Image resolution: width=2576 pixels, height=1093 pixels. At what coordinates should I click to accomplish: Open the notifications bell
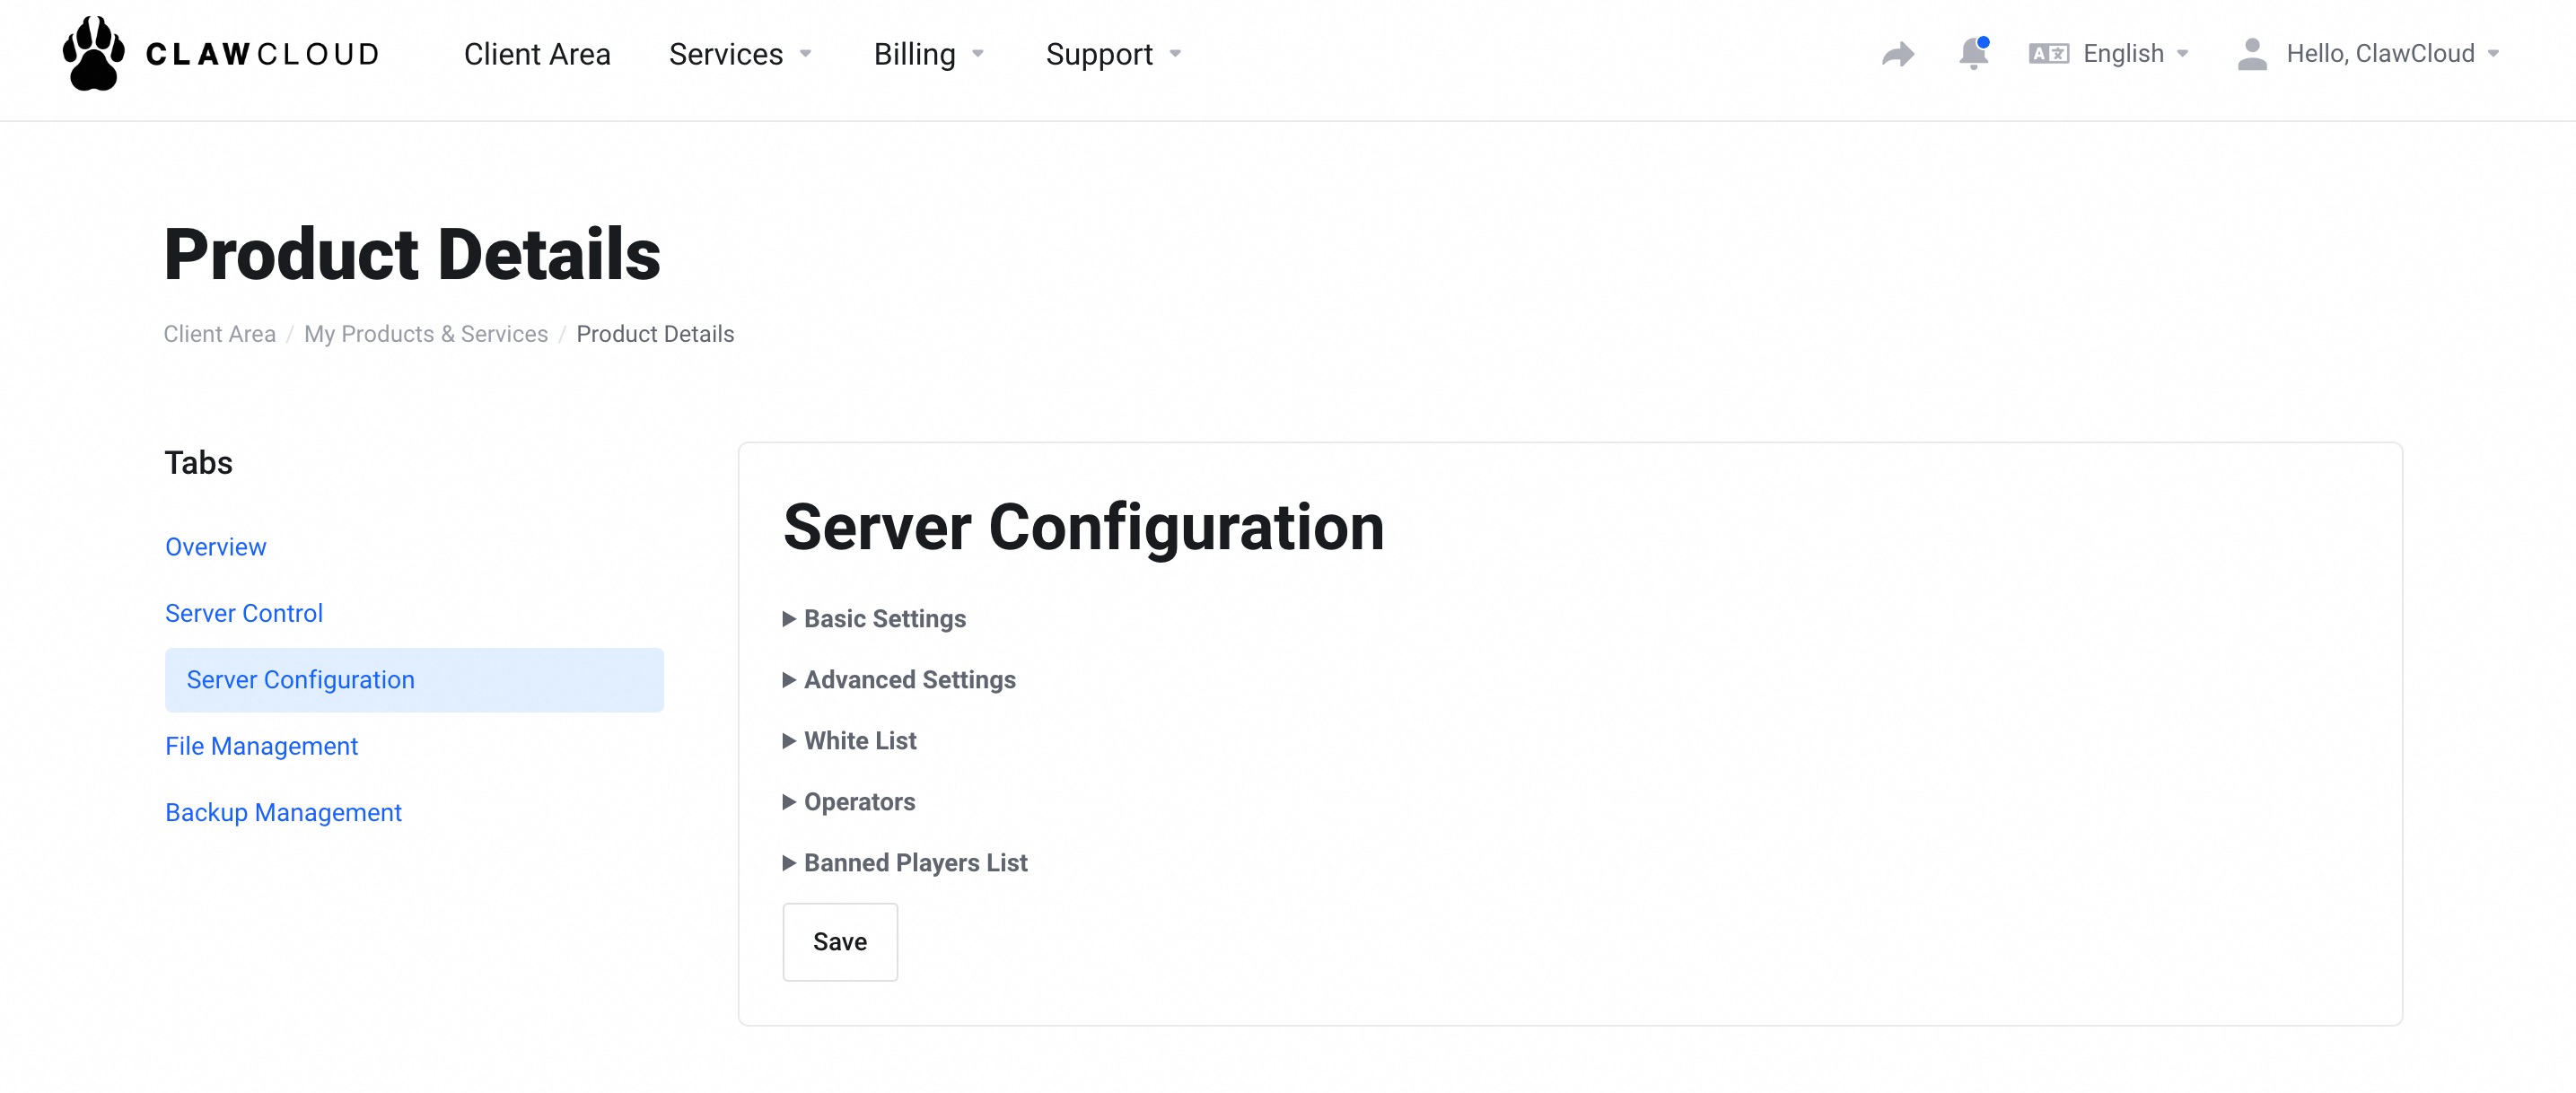click(1972, 54)
